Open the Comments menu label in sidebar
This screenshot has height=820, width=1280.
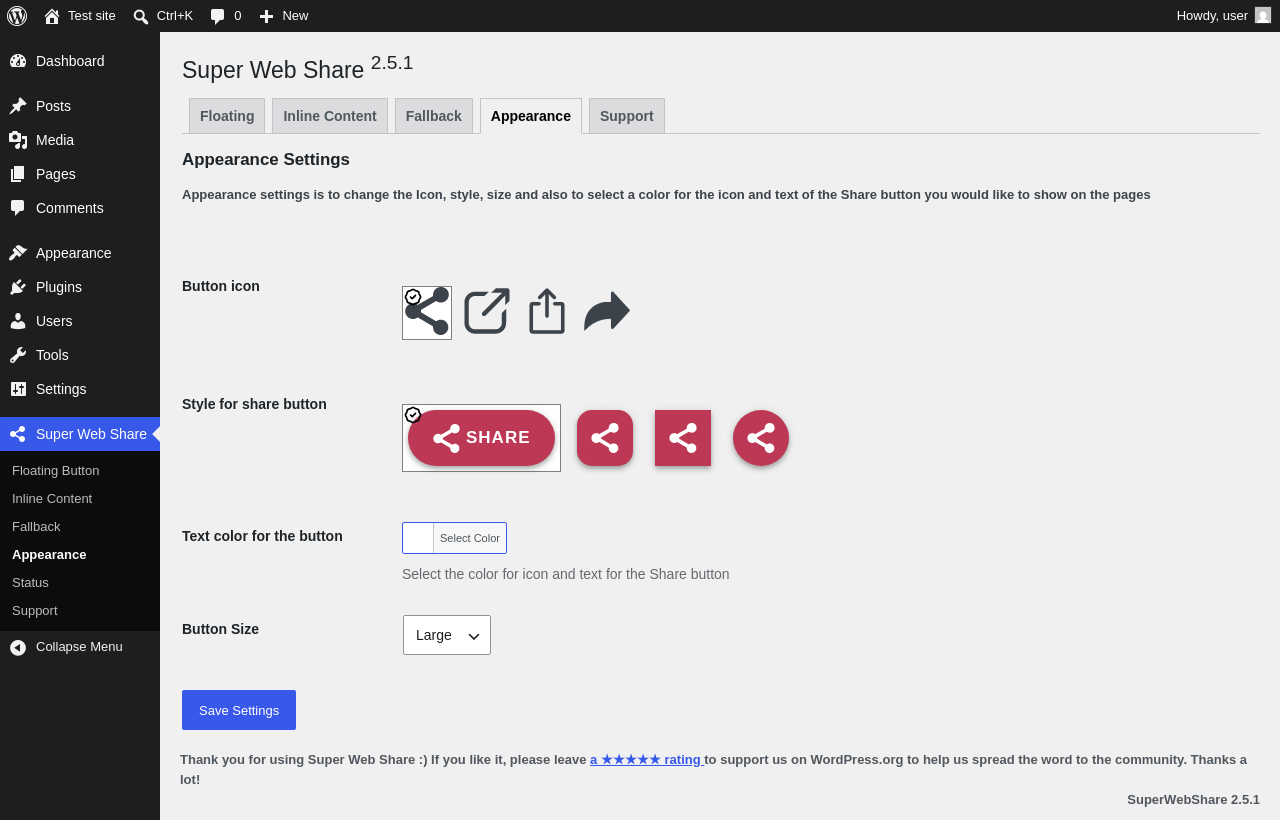pyautogui.click(x=70, y=208)
